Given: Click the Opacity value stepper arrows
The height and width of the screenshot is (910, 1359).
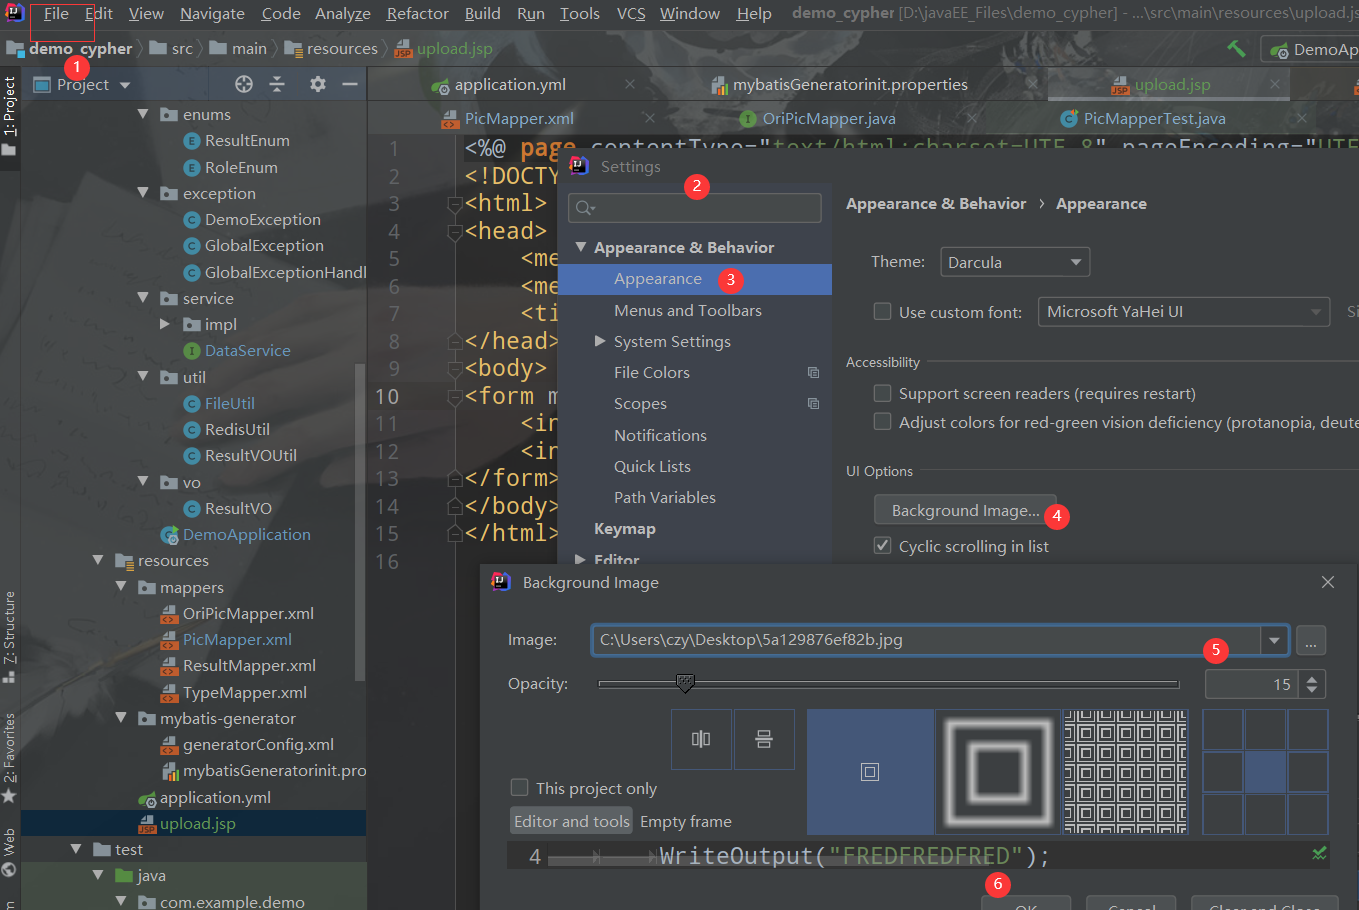Looking at the screenshot, I should point(1312,684).
